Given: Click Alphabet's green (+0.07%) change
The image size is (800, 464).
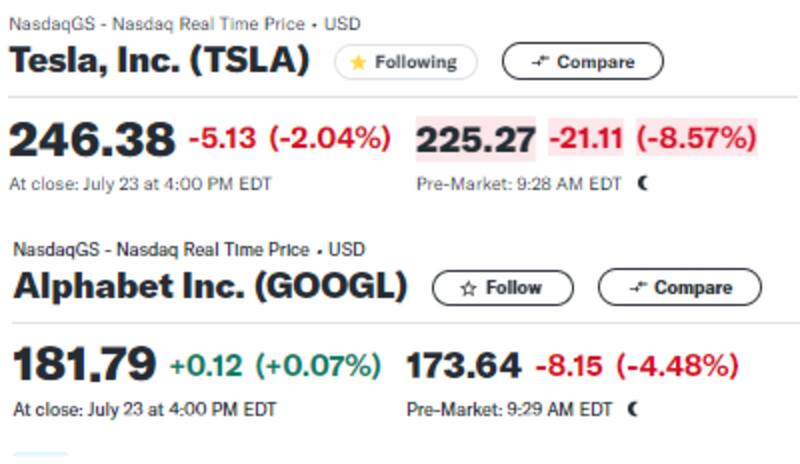Looking at the screenshot, I should tap(318, 365).
